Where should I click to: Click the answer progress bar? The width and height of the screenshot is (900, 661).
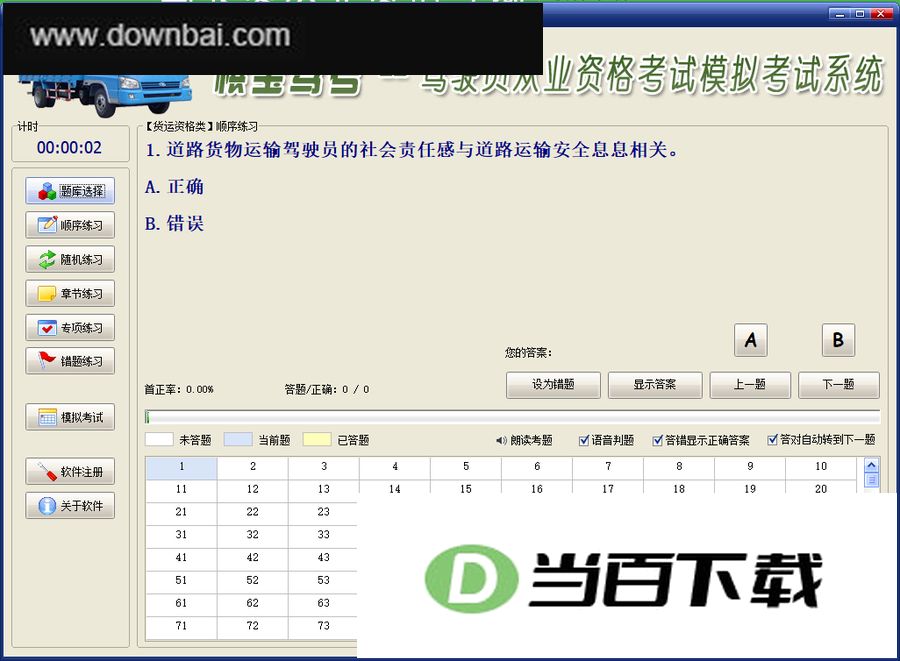point(513,417)
